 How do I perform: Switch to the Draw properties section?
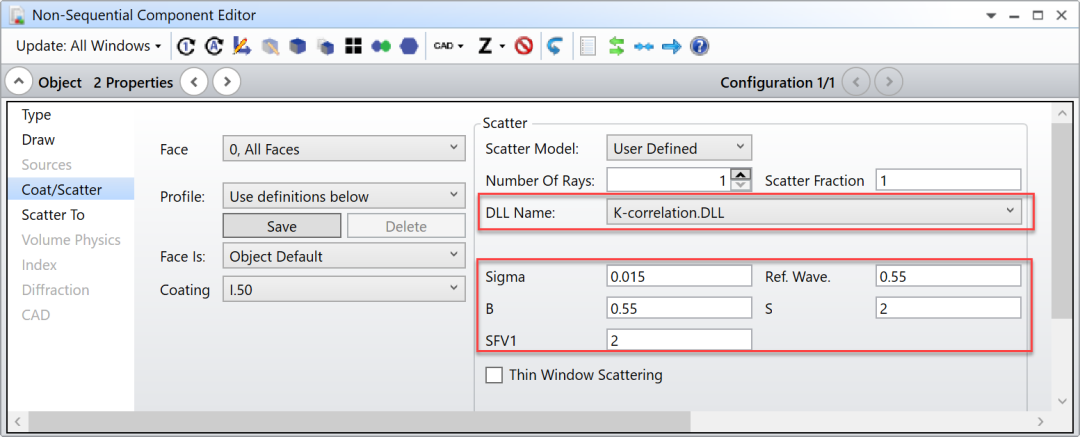(39, 140)
